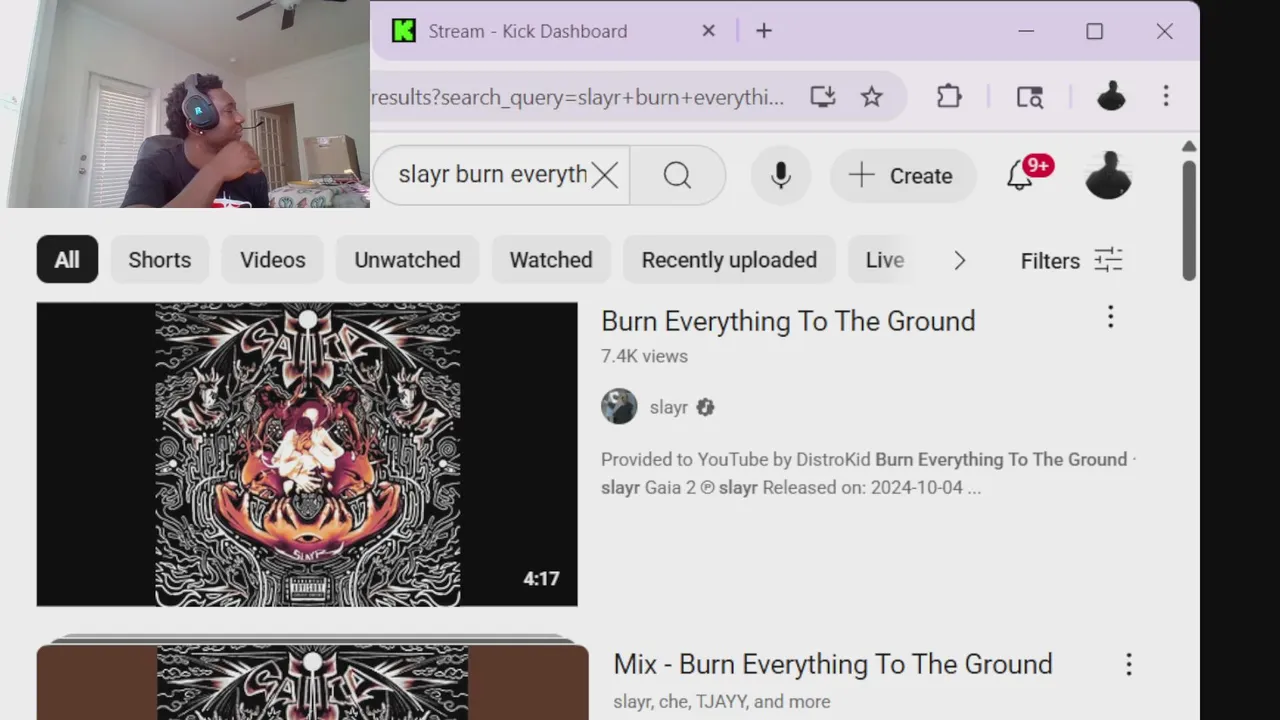Screen dimensions: 1280x720
Task: Start voice search with the microphone
Action: click(x=781, y=176)
